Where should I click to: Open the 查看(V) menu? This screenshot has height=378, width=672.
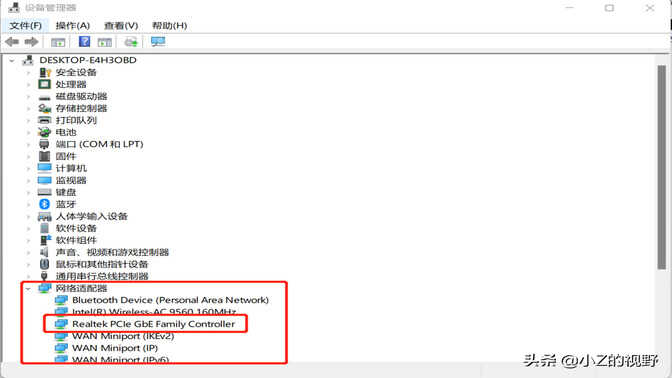click(x=121, y=26)
